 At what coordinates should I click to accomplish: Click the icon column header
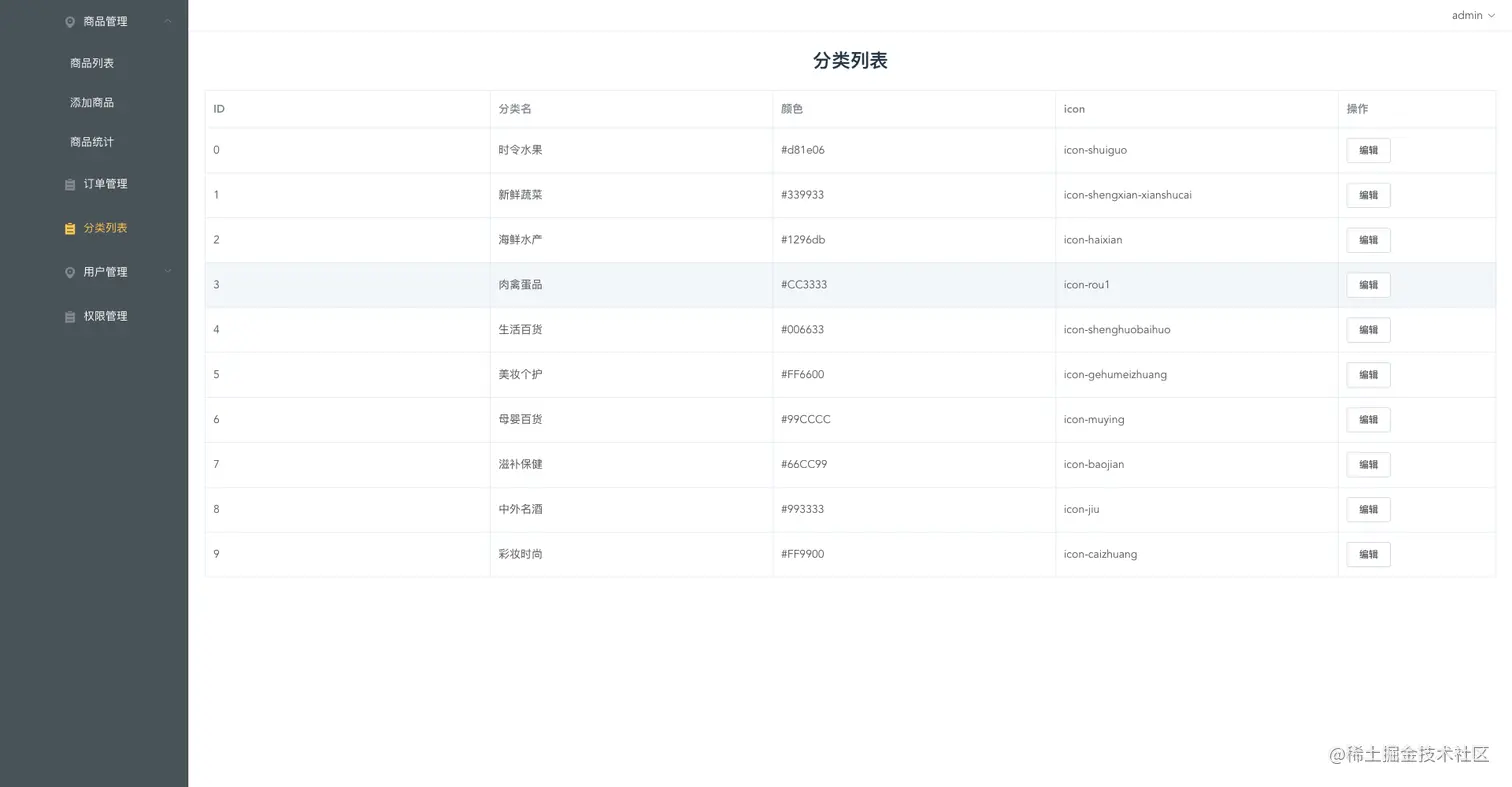[1197, 109]
